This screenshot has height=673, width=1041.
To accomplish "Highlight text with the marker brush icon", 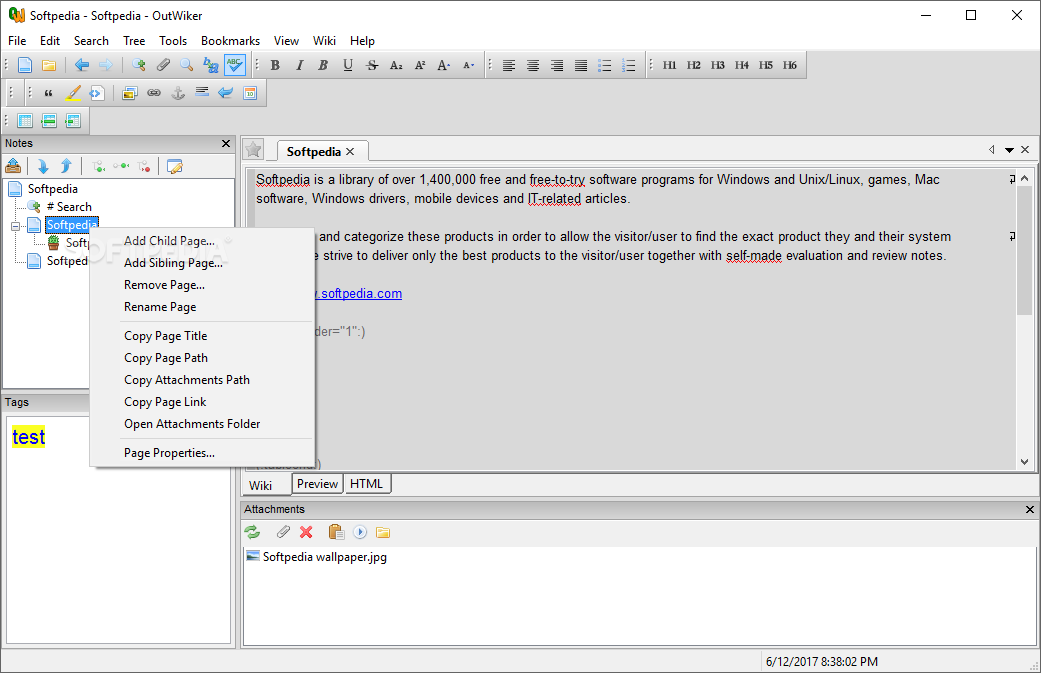I will pos(73,93).
